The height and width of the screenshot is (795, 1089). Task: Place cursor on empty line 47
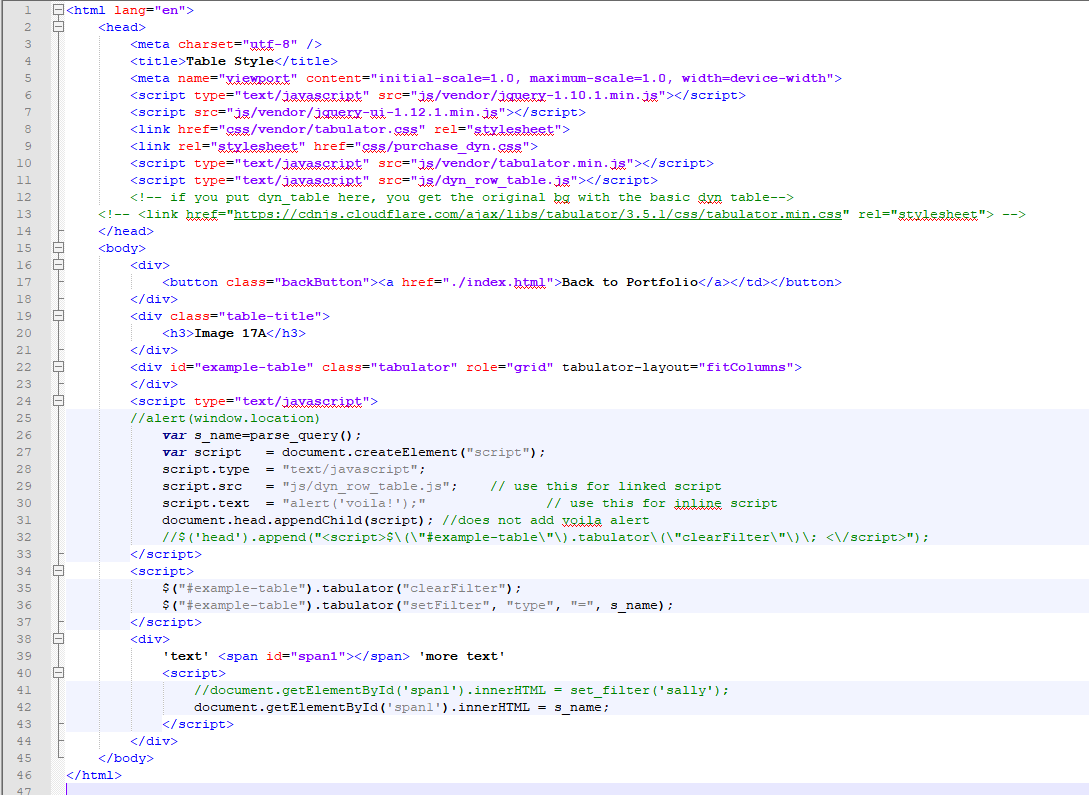(x=576, y=790)
